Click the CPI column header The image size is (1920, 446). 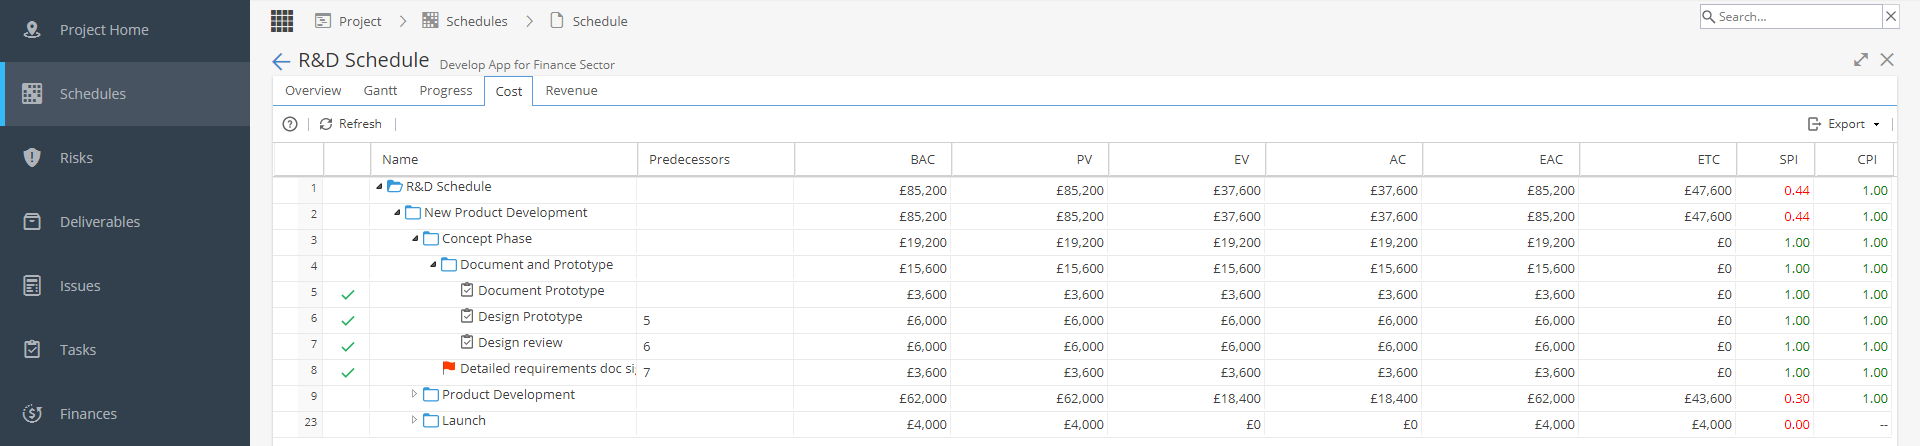[1854, 159]
